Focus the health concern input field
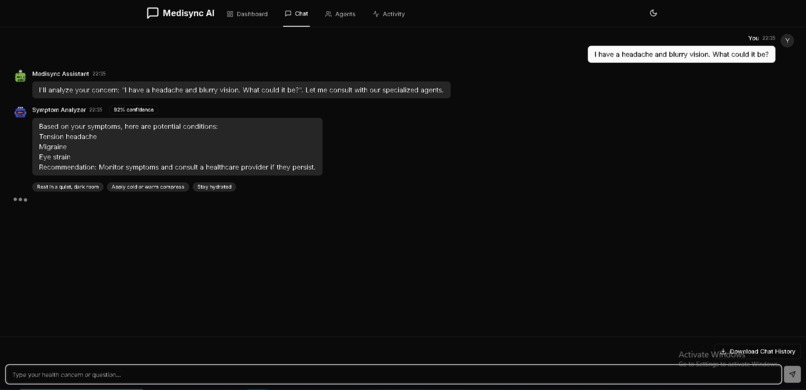This screenshot has width=806, height=390. coord(393,375)
